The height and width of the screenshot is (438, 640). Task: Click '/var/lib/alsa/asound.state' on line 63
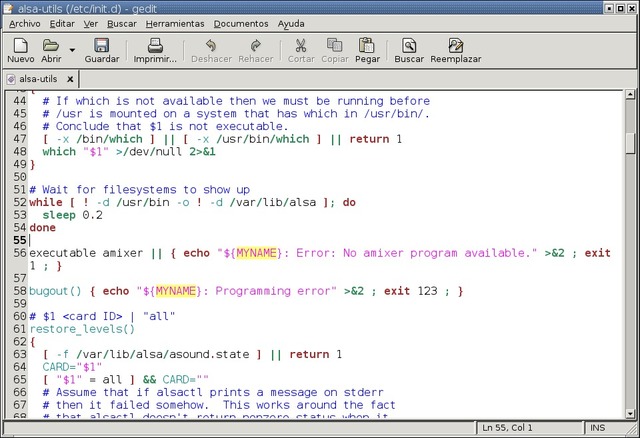(x=162, y=354)
